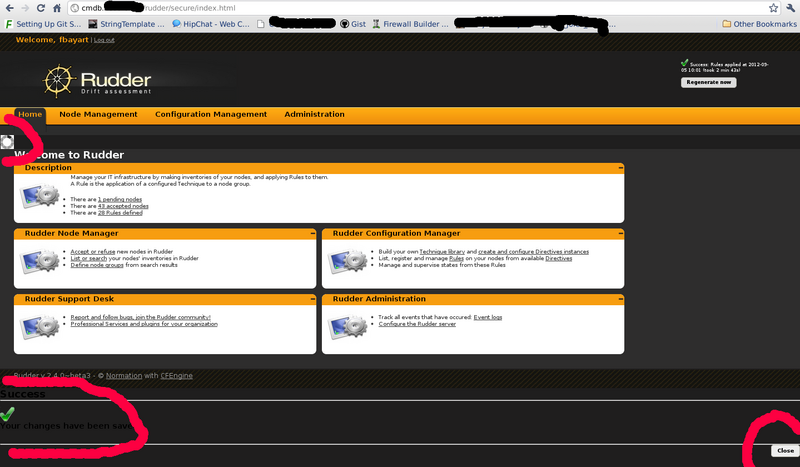Open the 28 Rules defined link
This screenshot has height=467, width=800.
[120, 213]
